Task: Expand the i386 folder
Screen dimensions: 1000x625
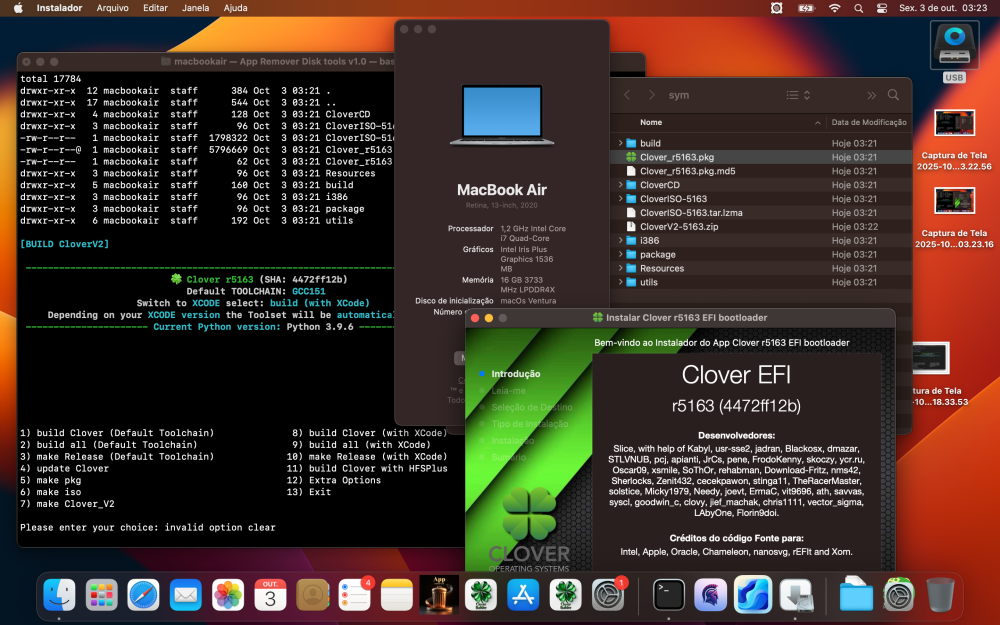Action: point(620,240)
